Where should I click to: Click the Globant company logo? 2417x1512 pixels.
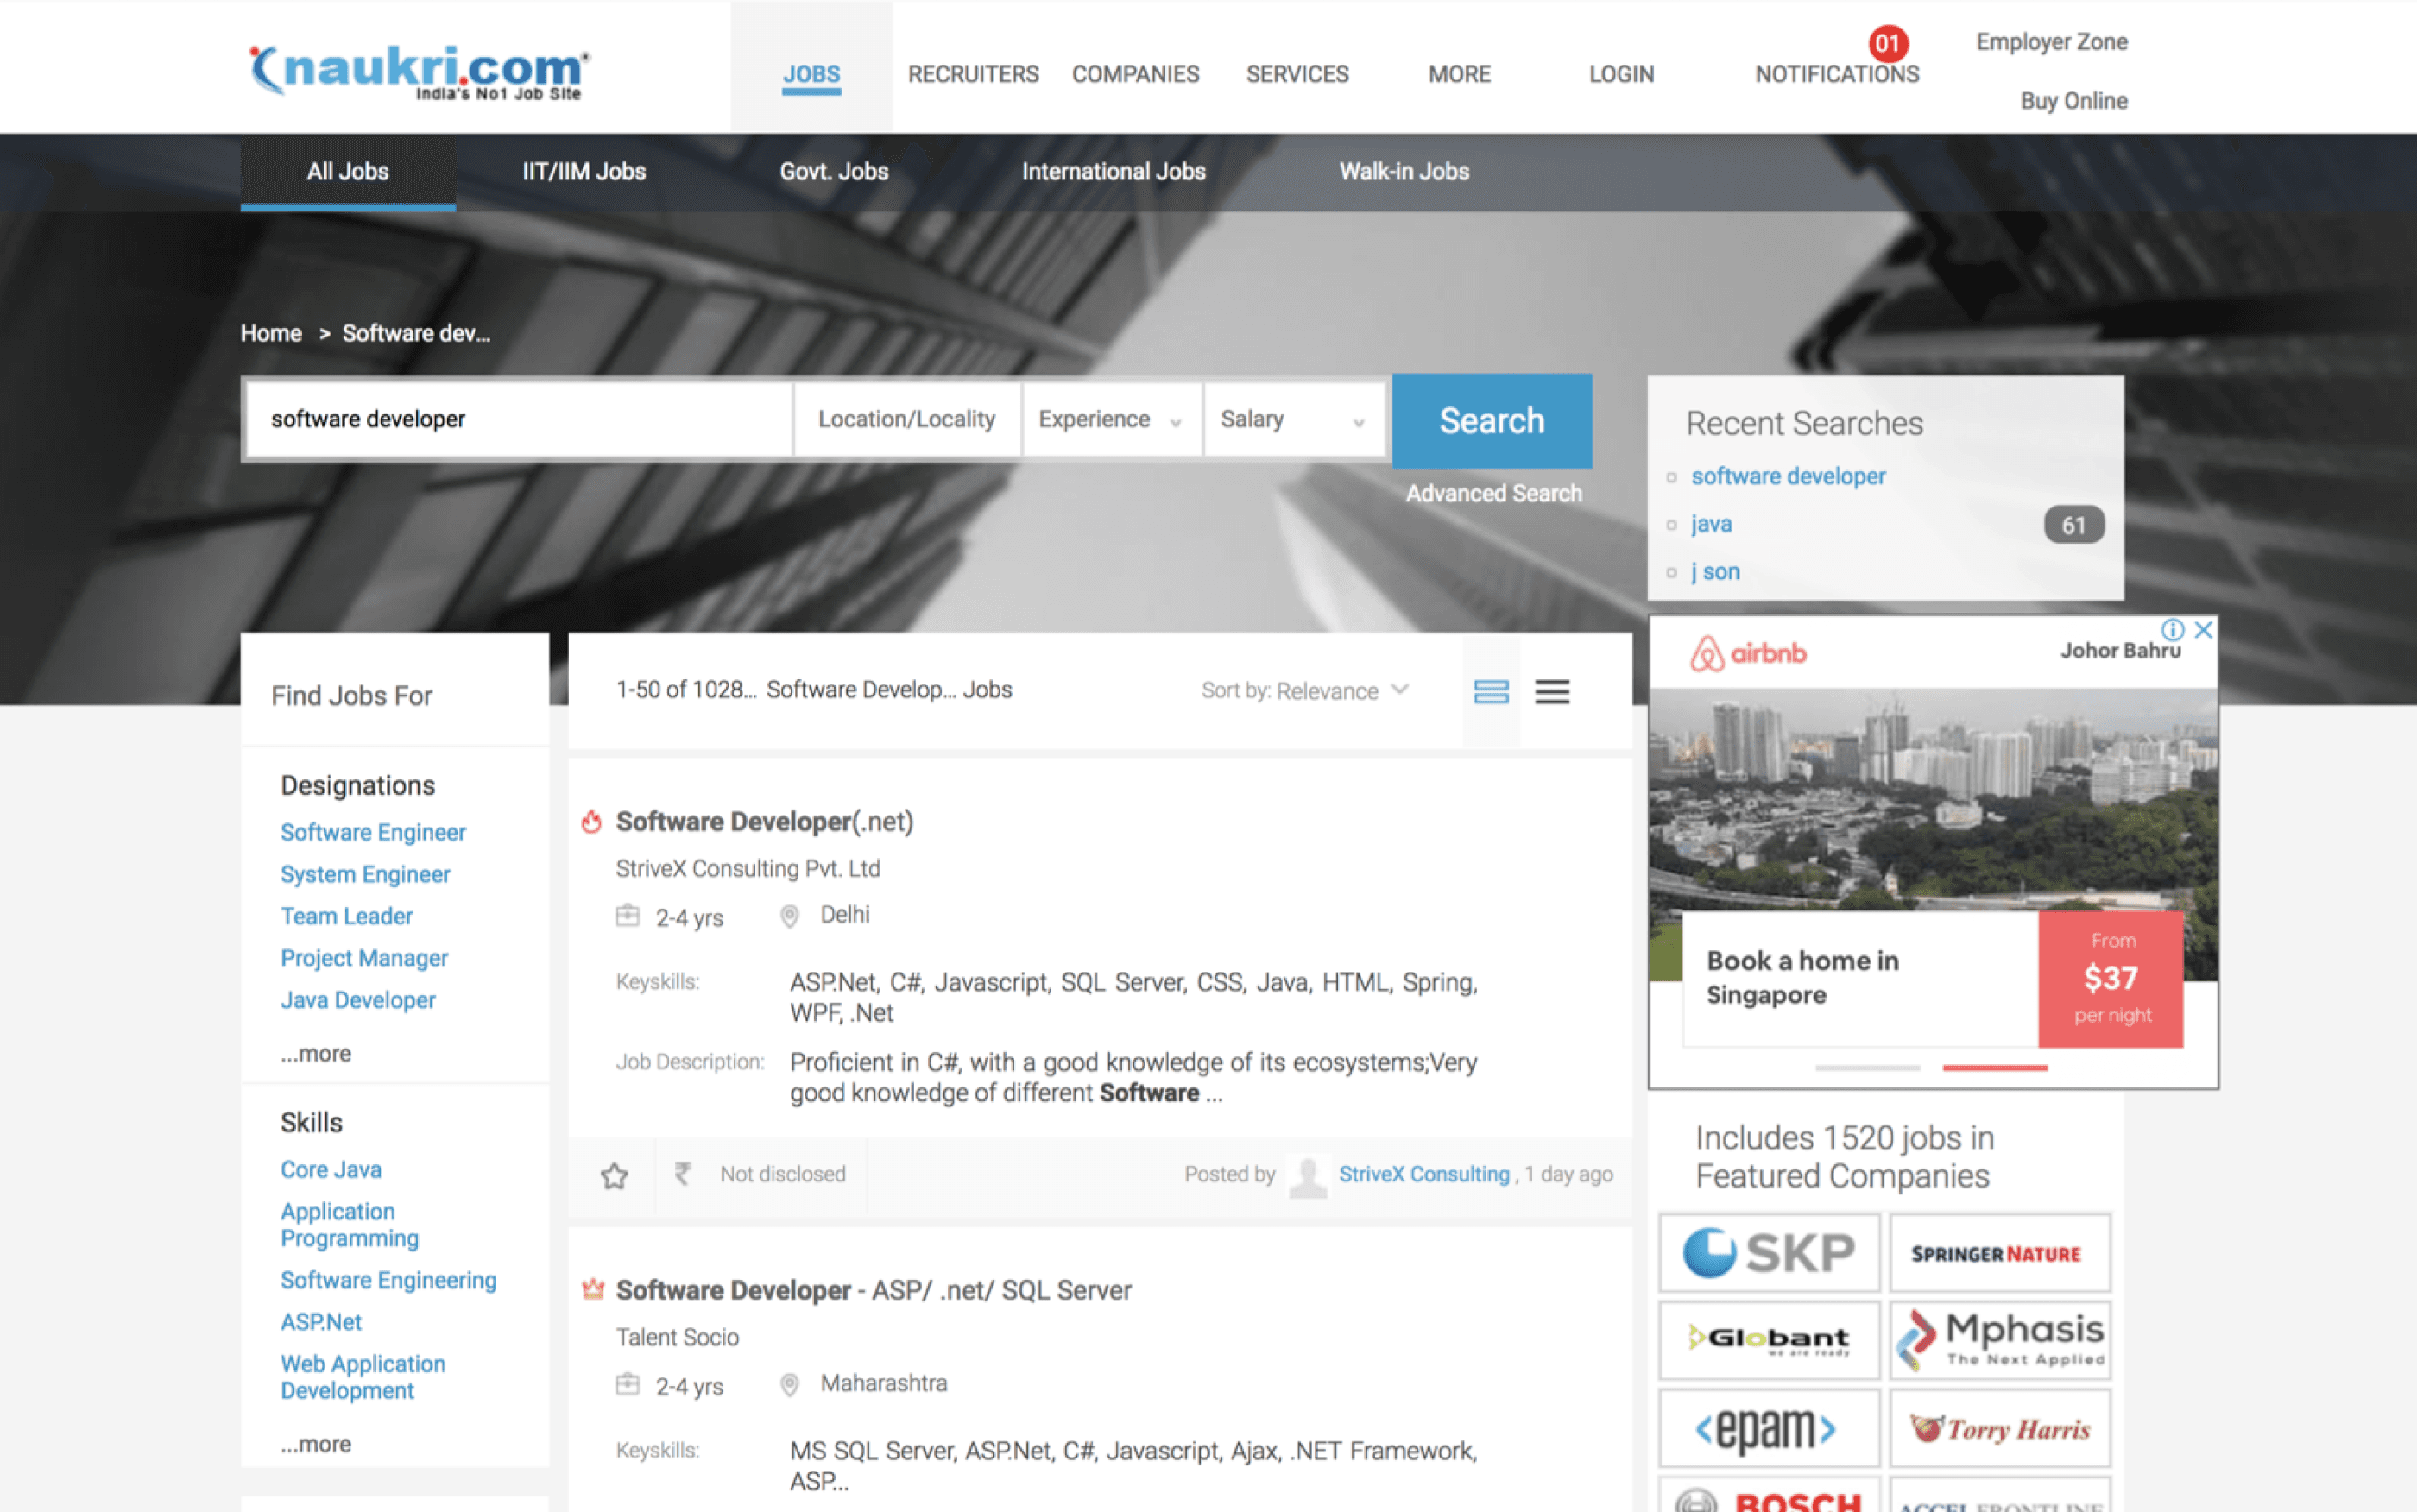click(1768, 1340)
